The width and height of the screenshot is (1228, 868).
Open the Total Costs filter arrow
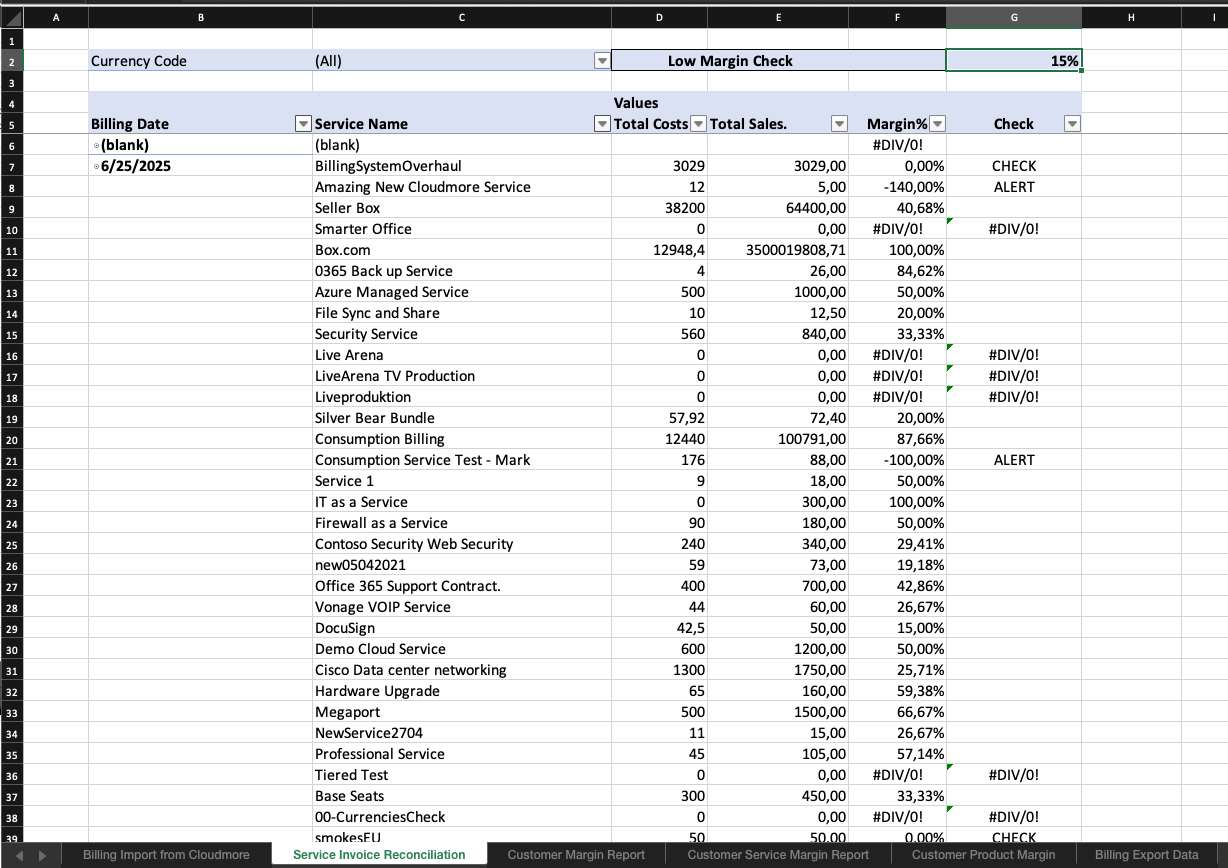(x=699, y=124)
